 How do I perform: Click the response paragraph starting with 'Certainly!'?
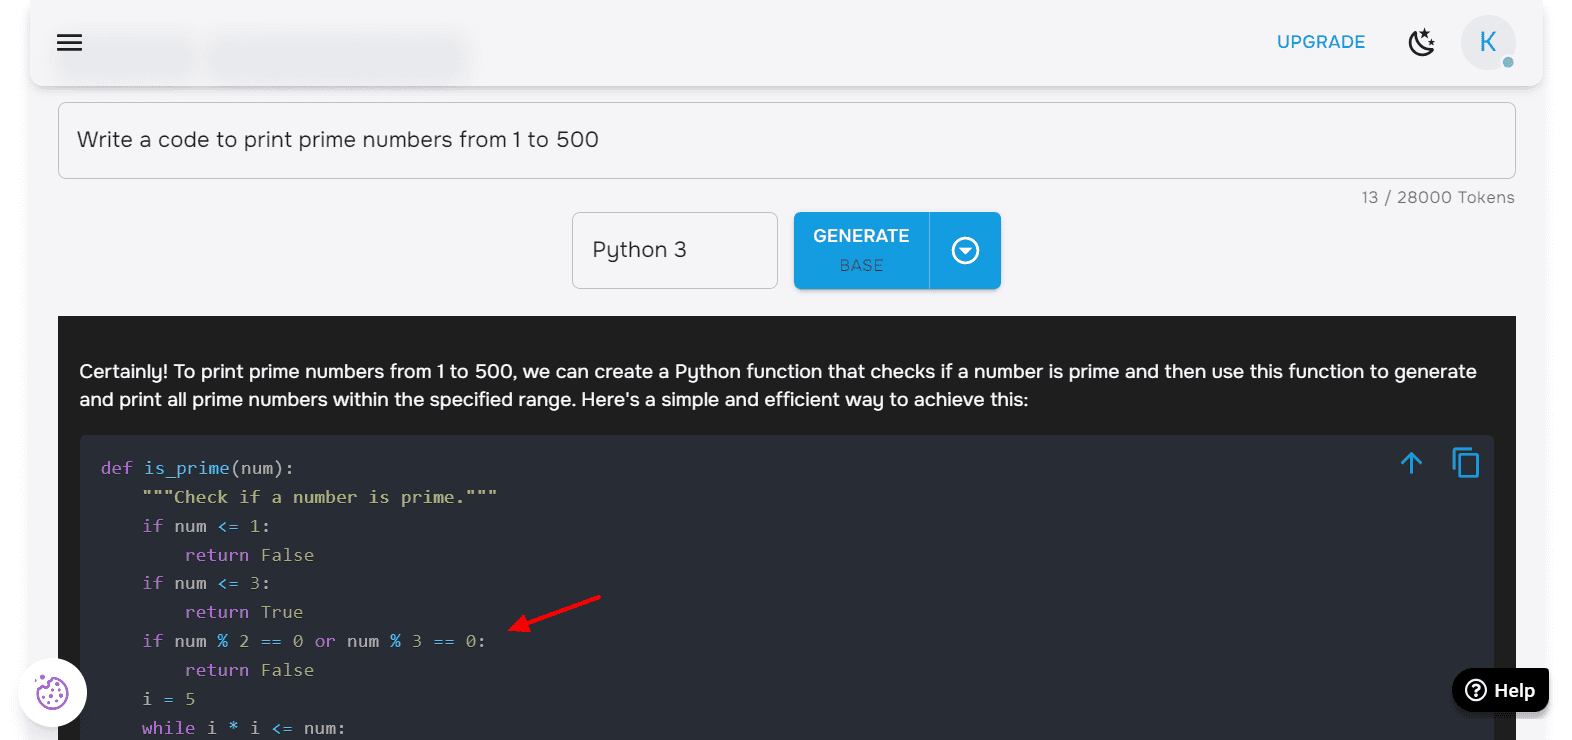777,385
